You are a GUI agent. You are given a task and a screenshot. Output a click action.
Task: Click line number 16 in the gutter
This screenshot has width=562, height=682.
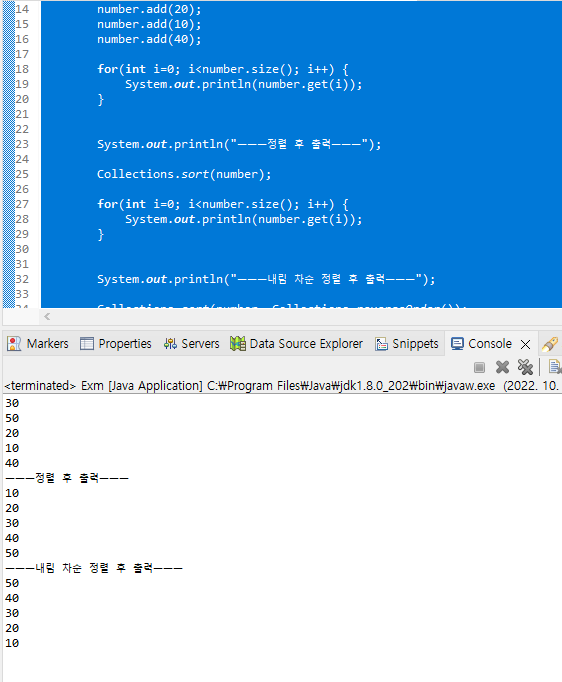(x=22, y=39)
